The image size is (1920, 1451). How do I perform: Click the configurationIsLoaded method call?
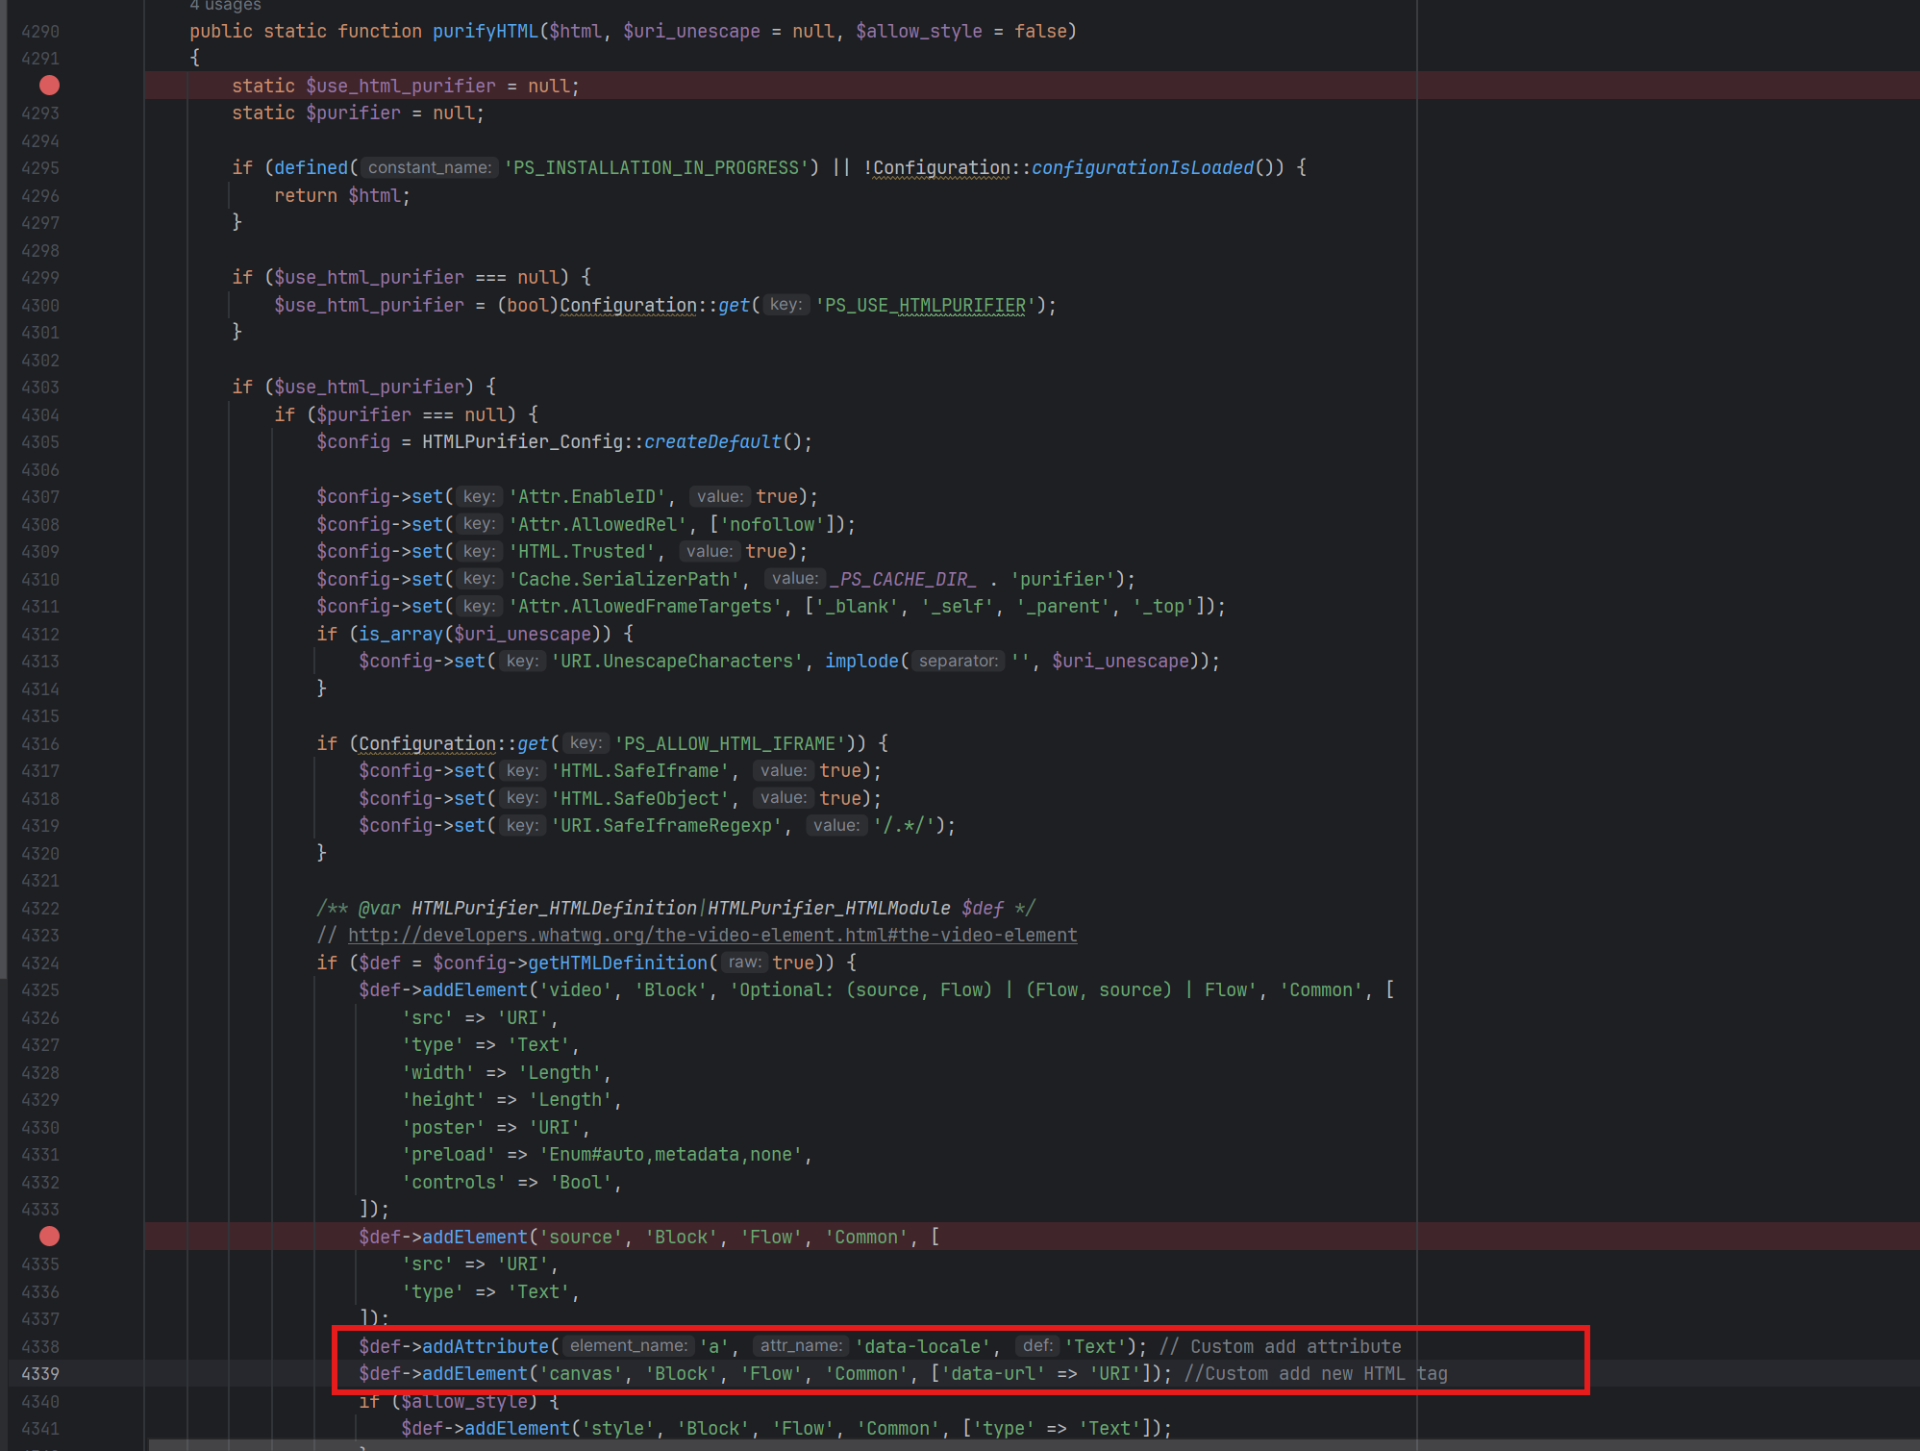click(x=1142, y=168)
